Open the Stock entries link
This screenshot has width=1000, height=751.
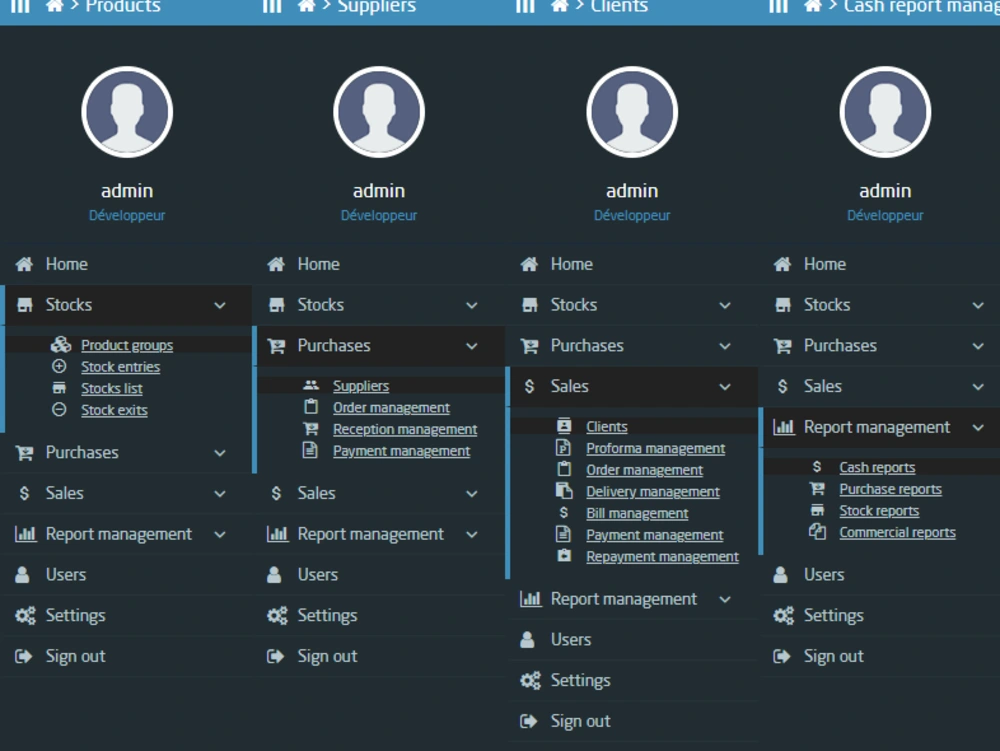121,367
